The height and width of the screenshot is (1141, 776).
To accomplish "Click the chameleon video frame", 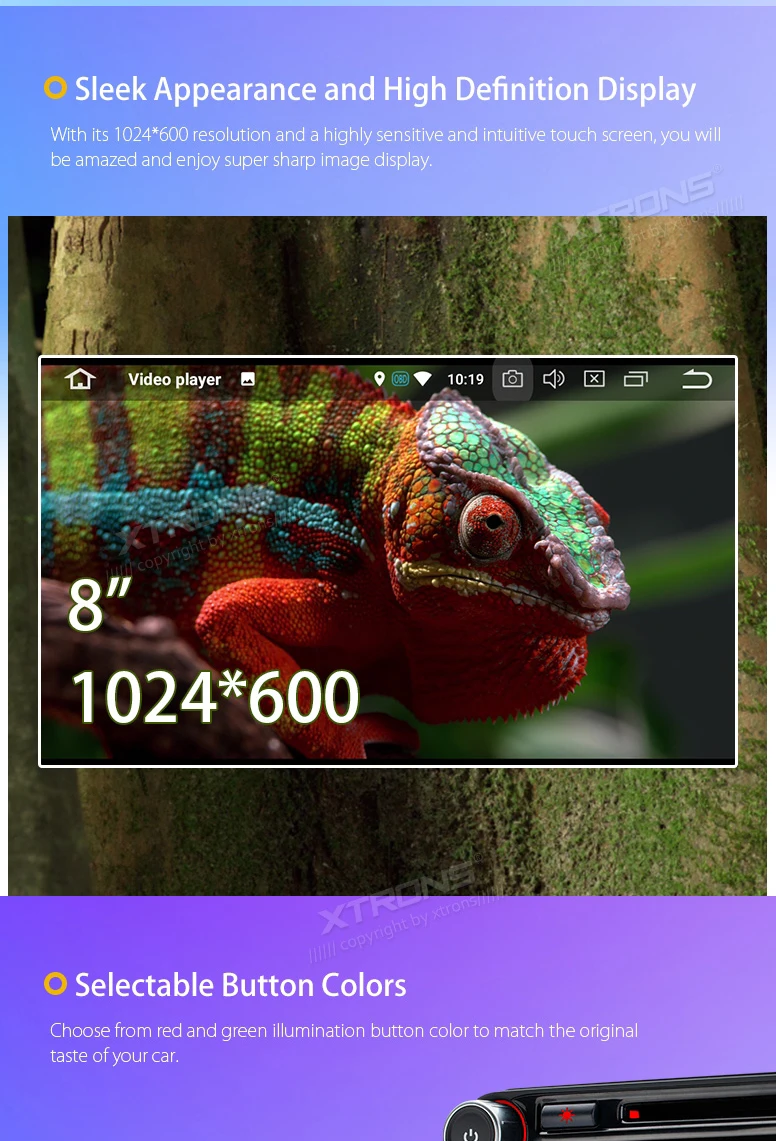I will (387, 561).
